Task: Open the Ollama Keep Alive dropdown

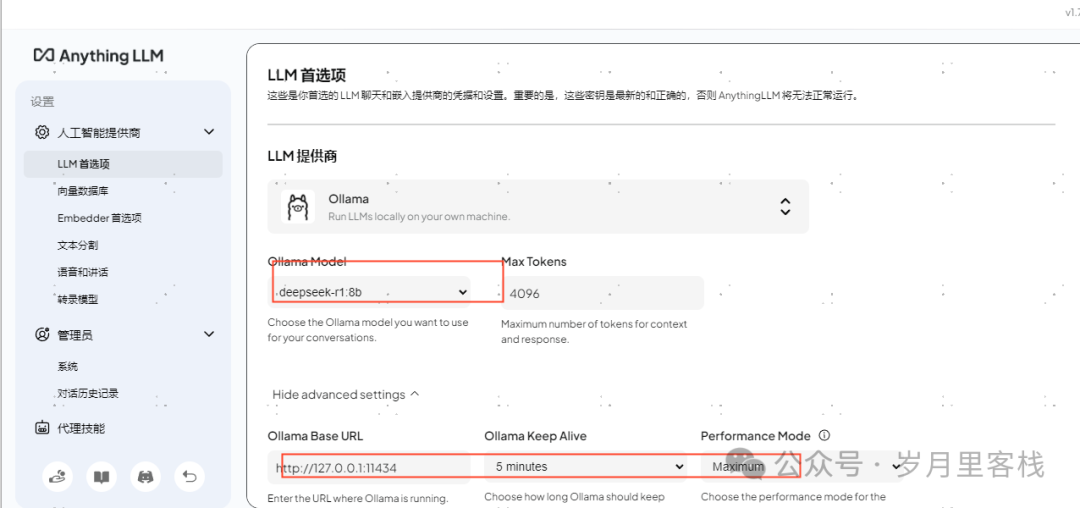Action: click(585, 467)
